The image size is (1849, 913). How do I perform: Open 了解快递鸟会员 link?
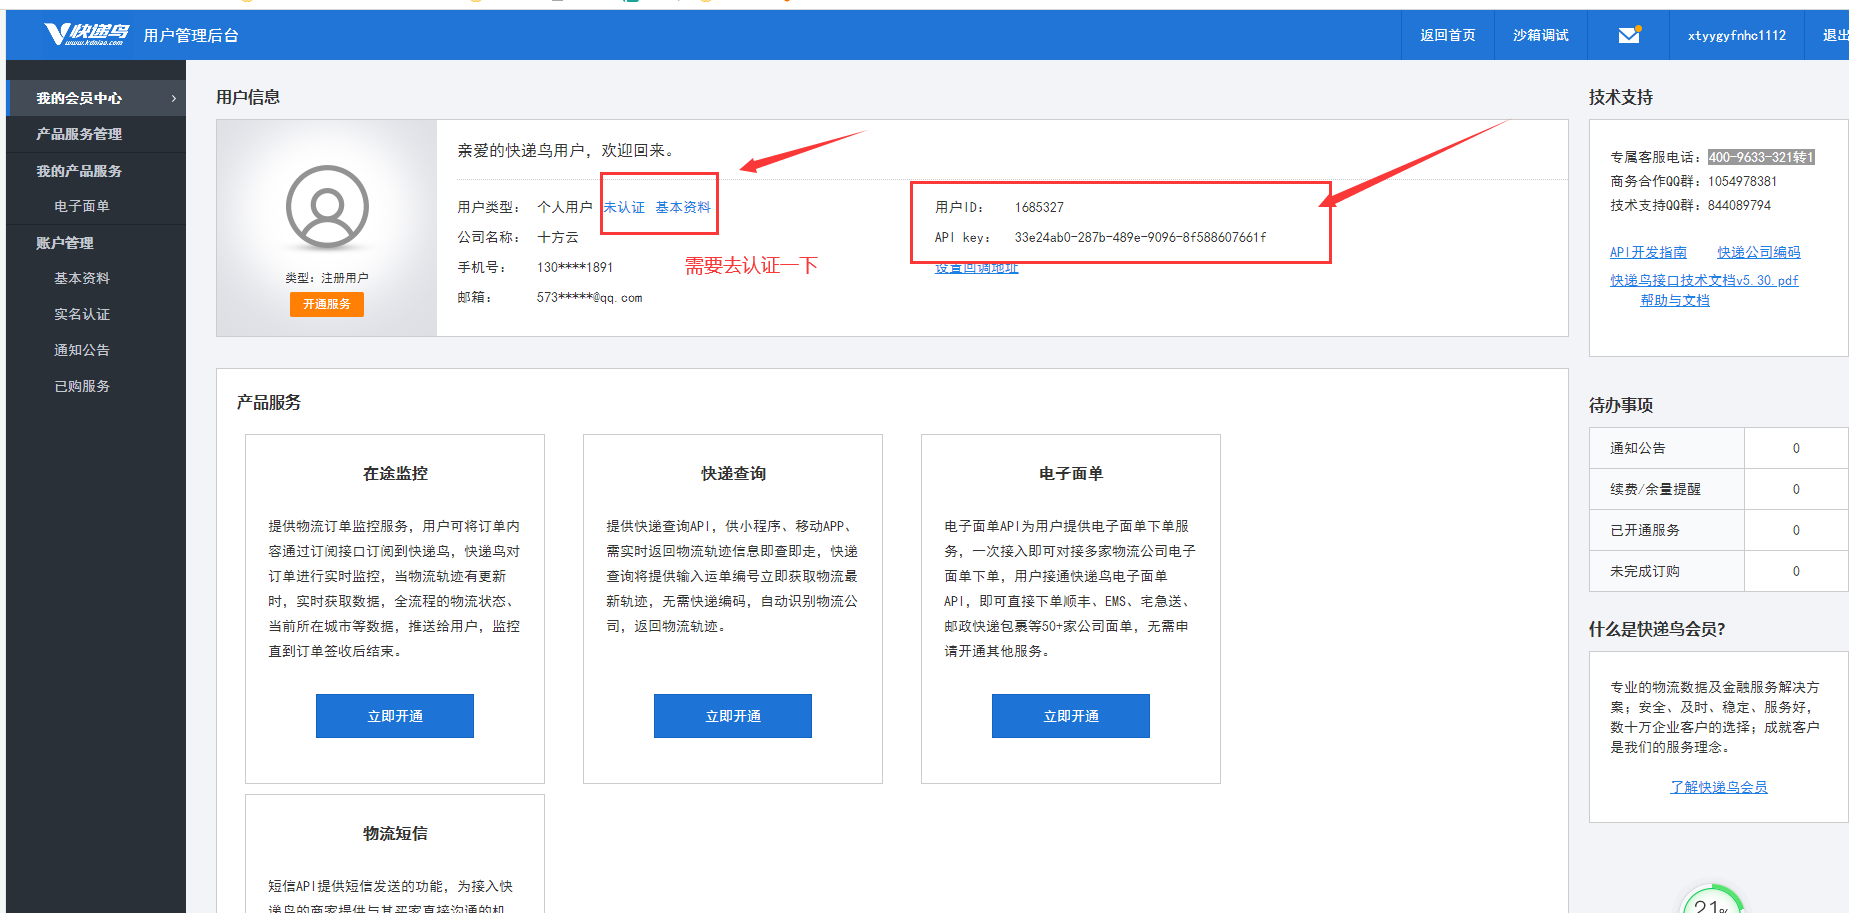tap(1719, 787)
